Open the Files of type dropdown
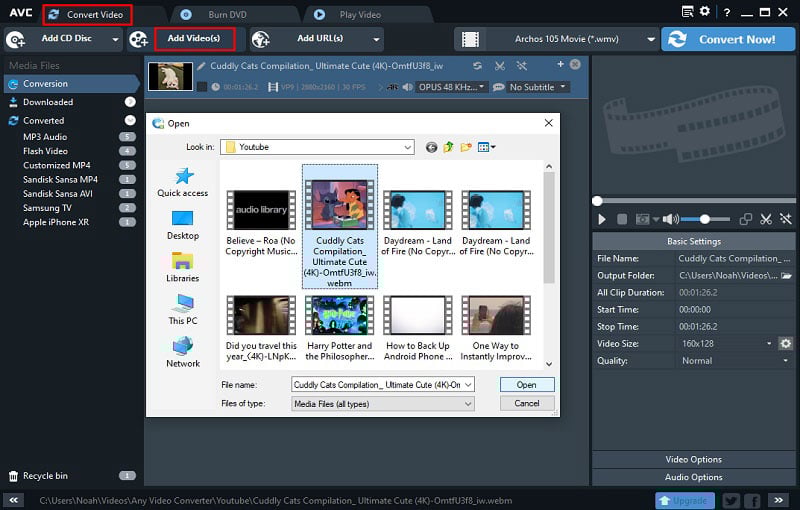Image resolution: width=800 pixels, height=510 pixels. pos(383,404)
